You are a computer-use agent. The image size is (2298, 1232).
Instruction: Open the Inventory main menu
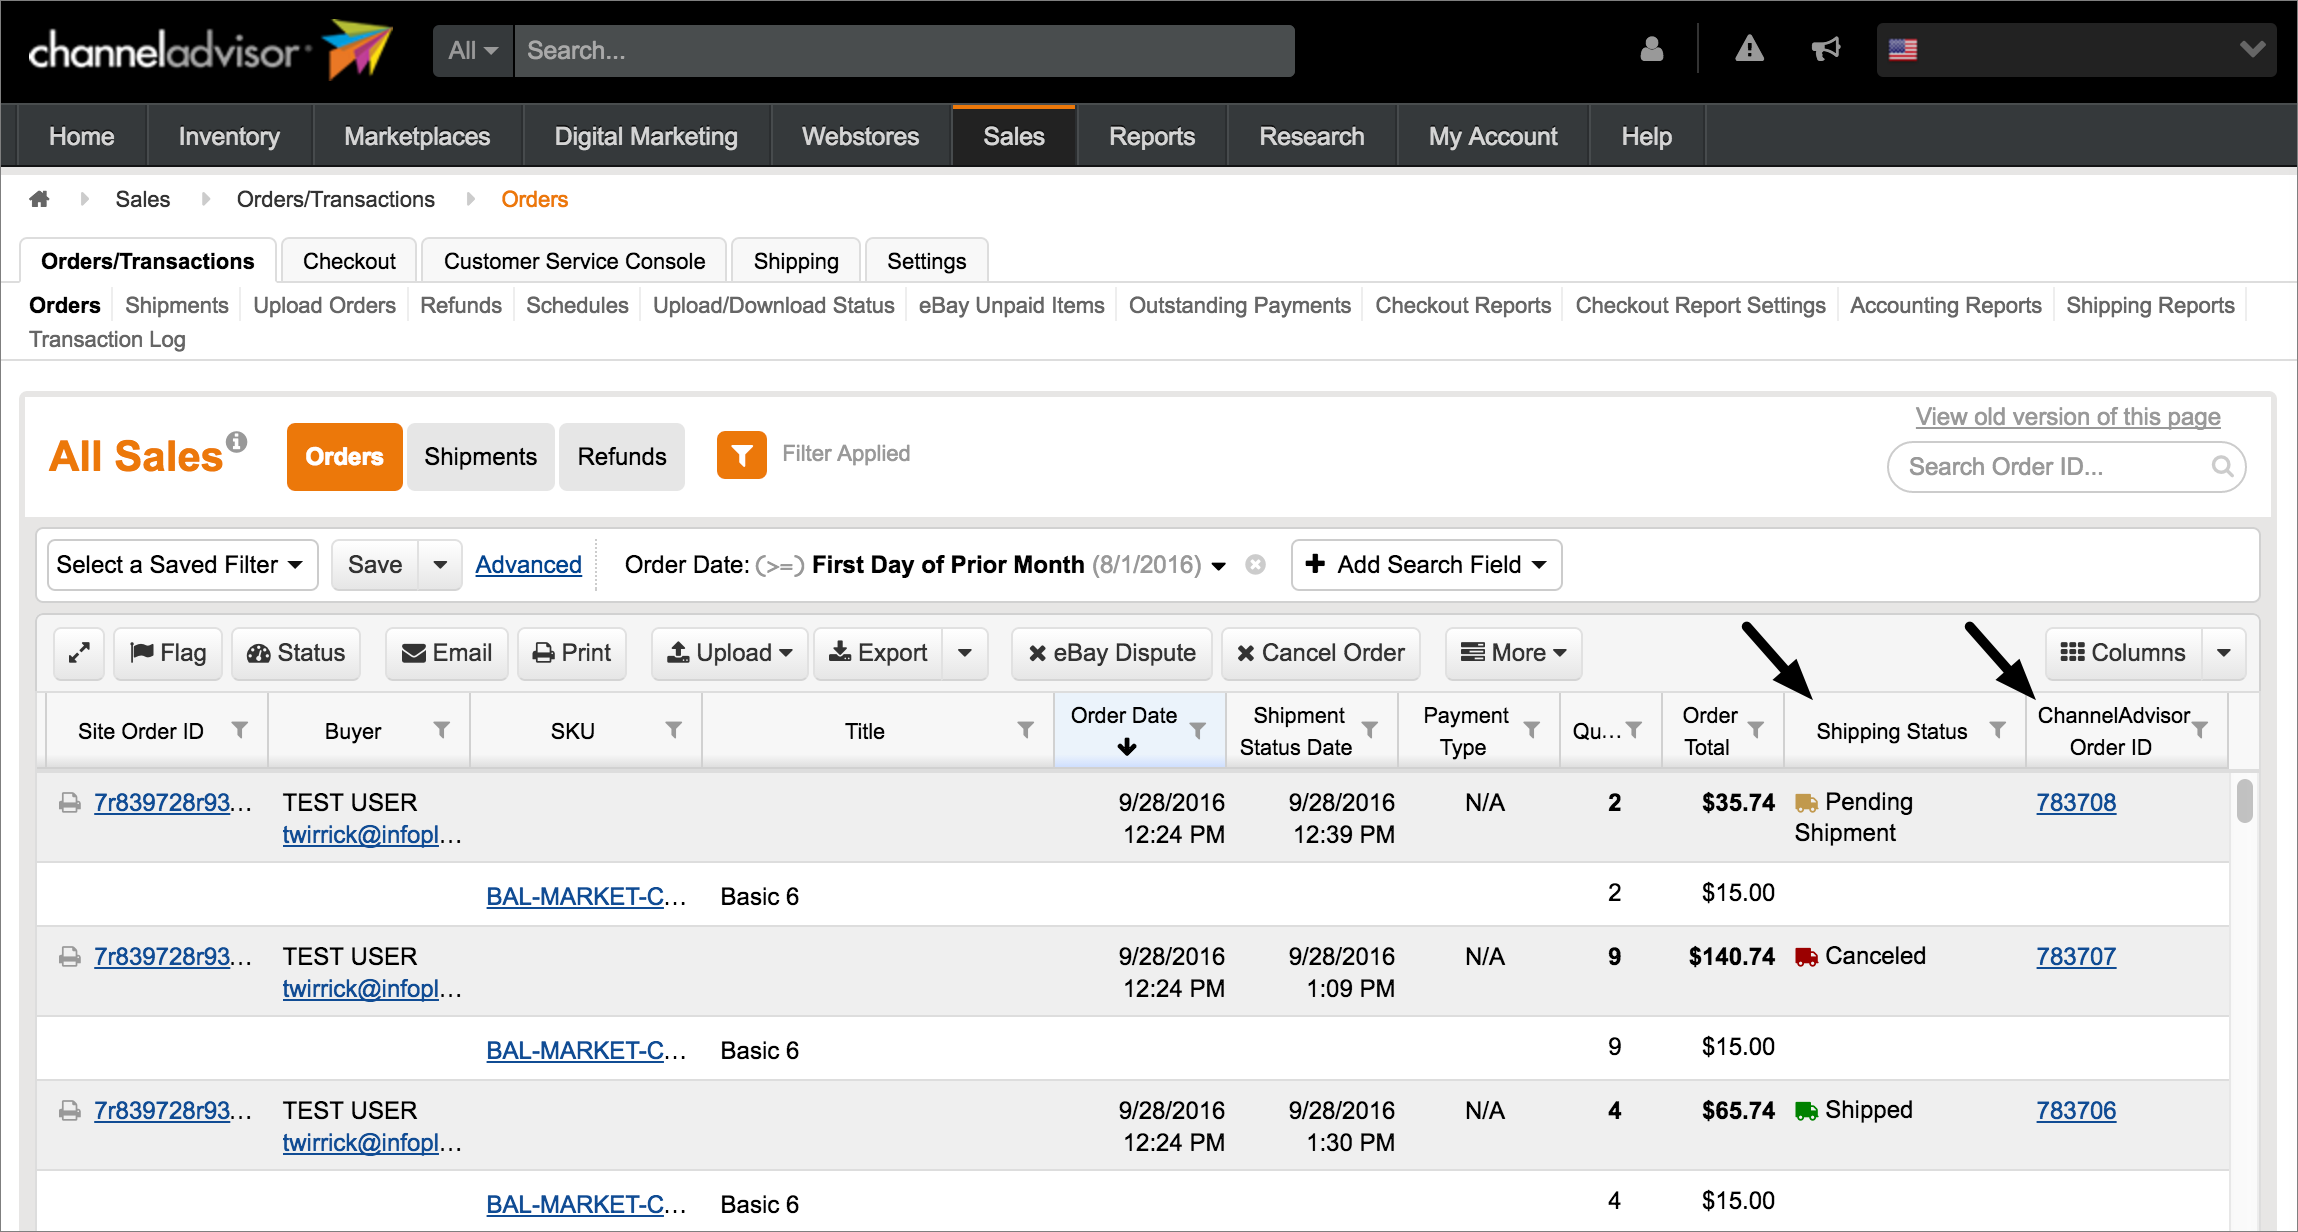coord(229,136)
